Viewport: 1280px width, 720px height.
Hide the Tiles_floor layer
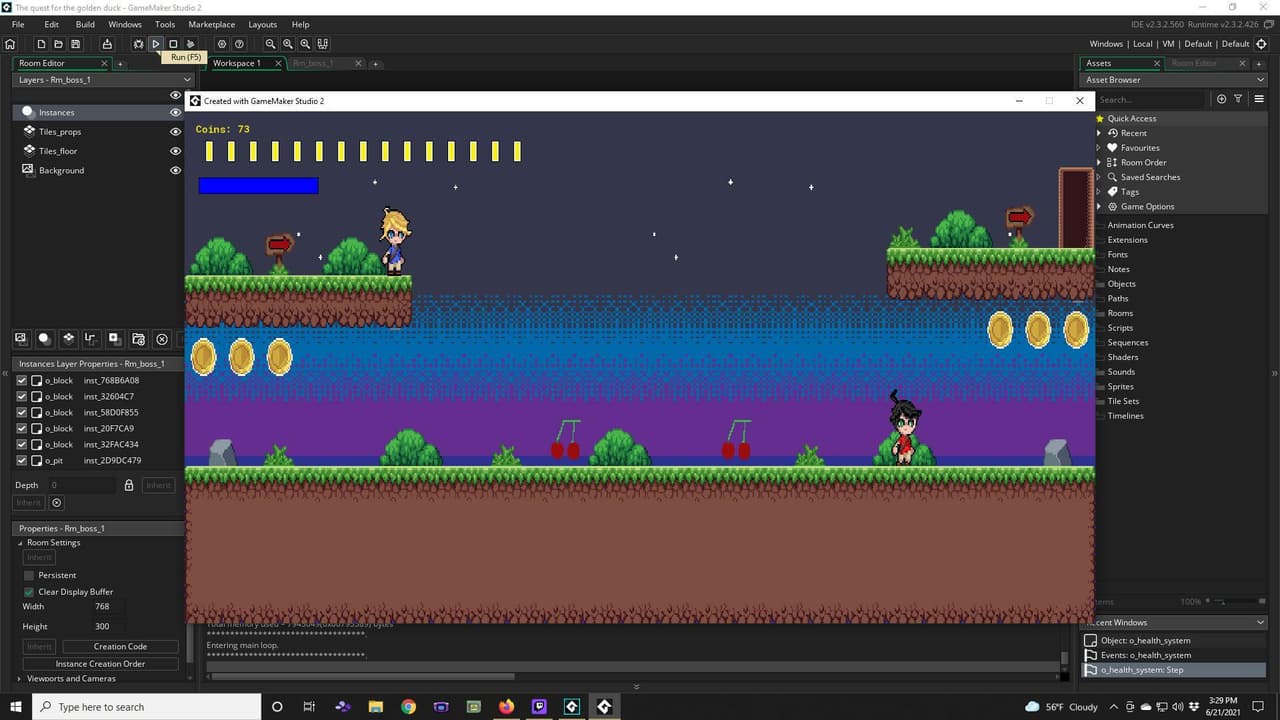pos(176,151)
